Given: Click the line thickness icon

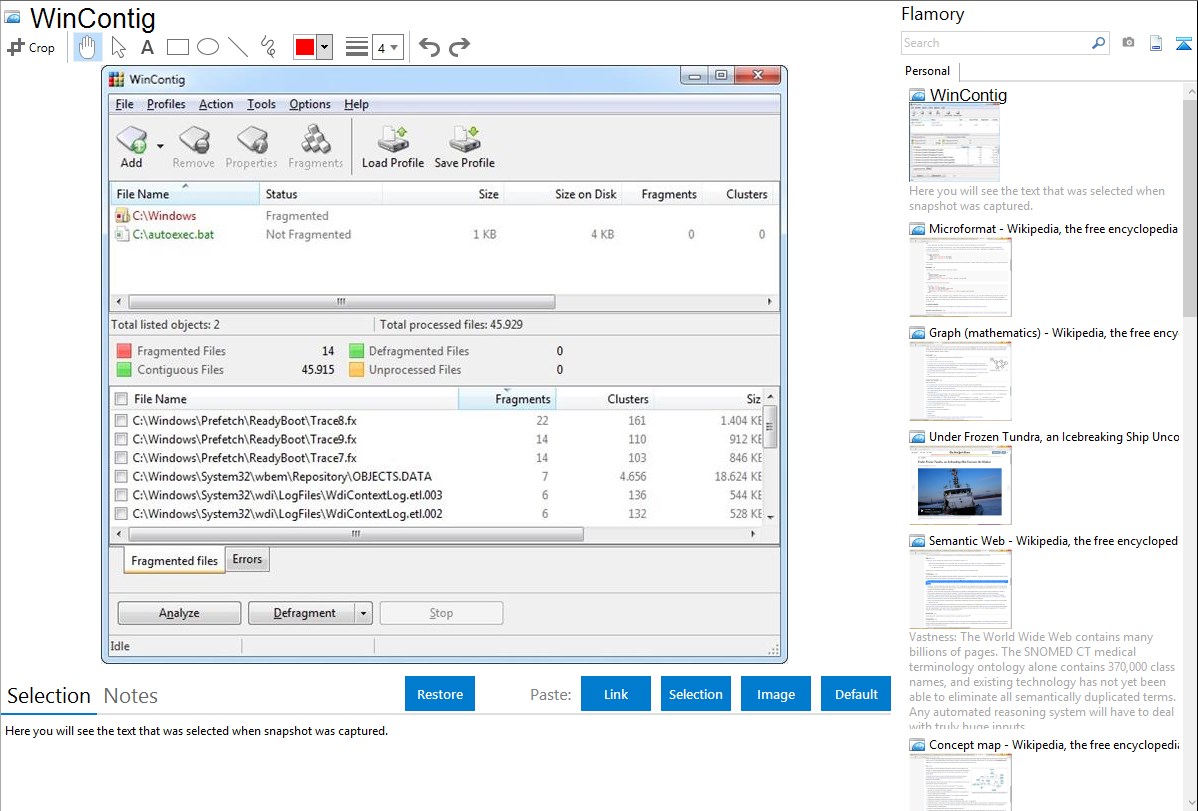Looking at the screenshot, I should click(x=356, y=47).
